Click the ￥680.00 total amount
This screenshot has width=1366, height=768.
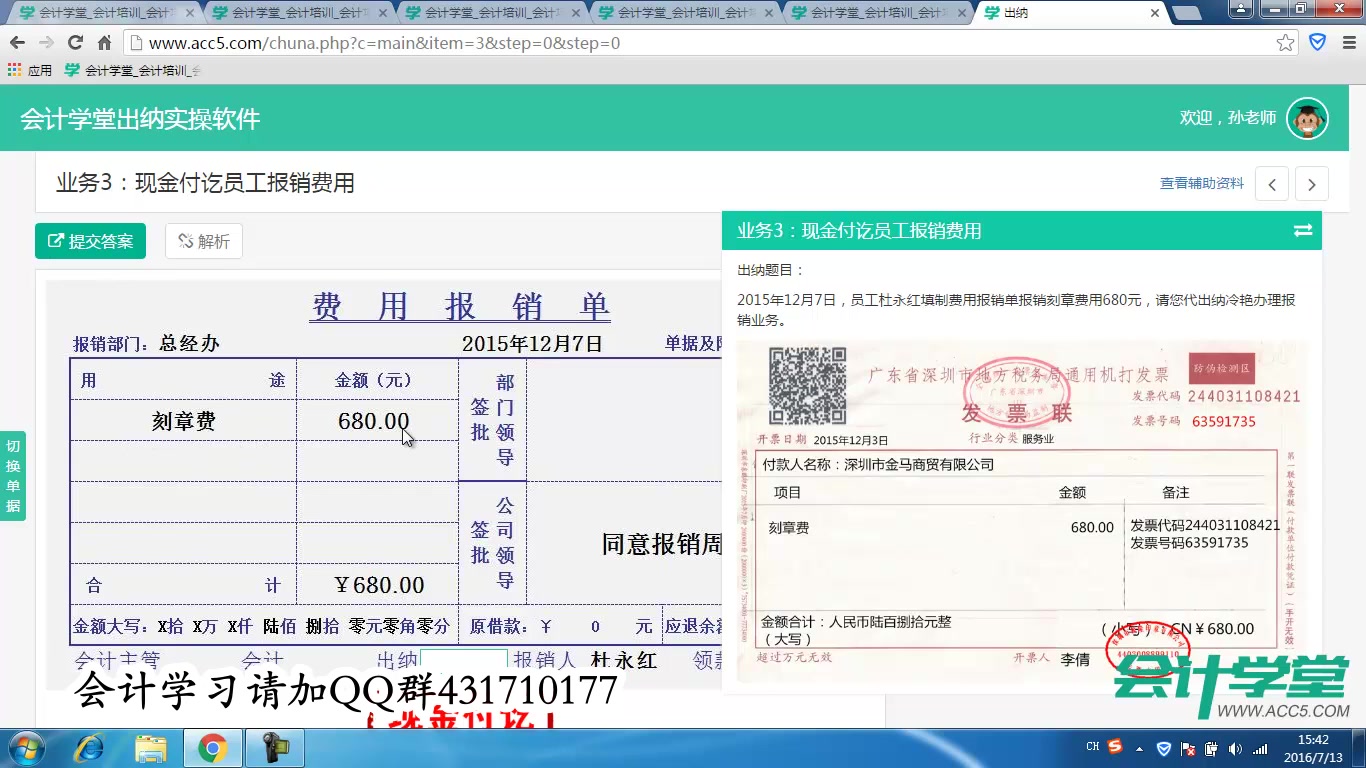[379, 585]
